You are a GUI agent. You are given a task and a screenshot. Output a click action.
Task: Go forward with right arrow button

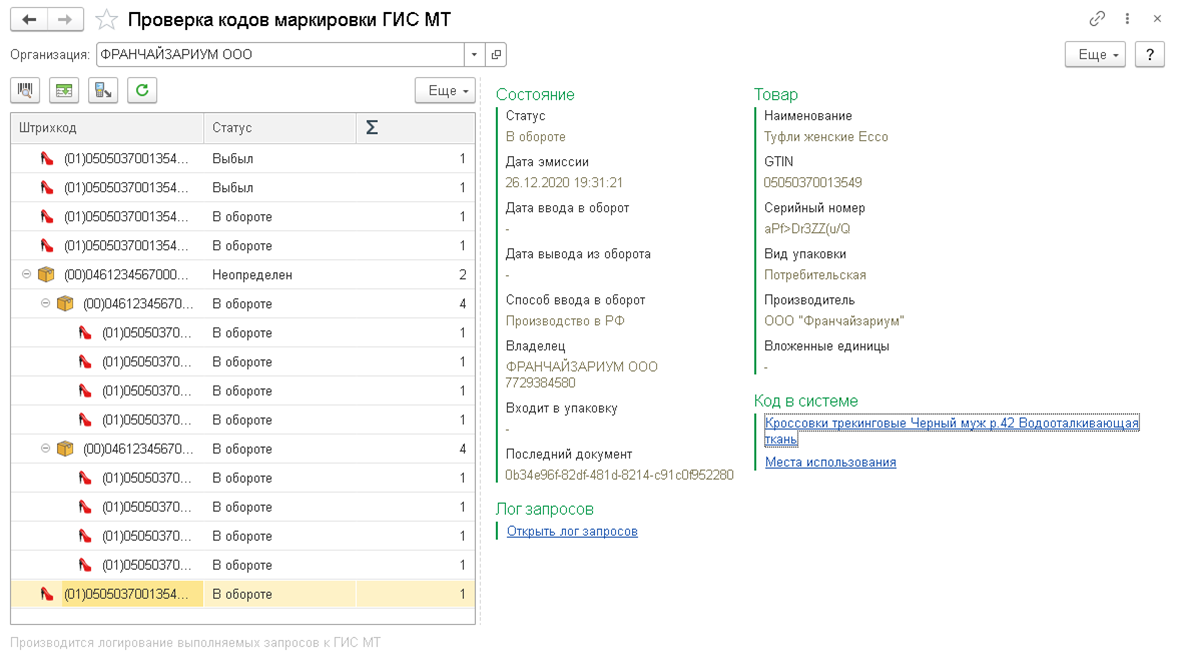pos(65,19)
